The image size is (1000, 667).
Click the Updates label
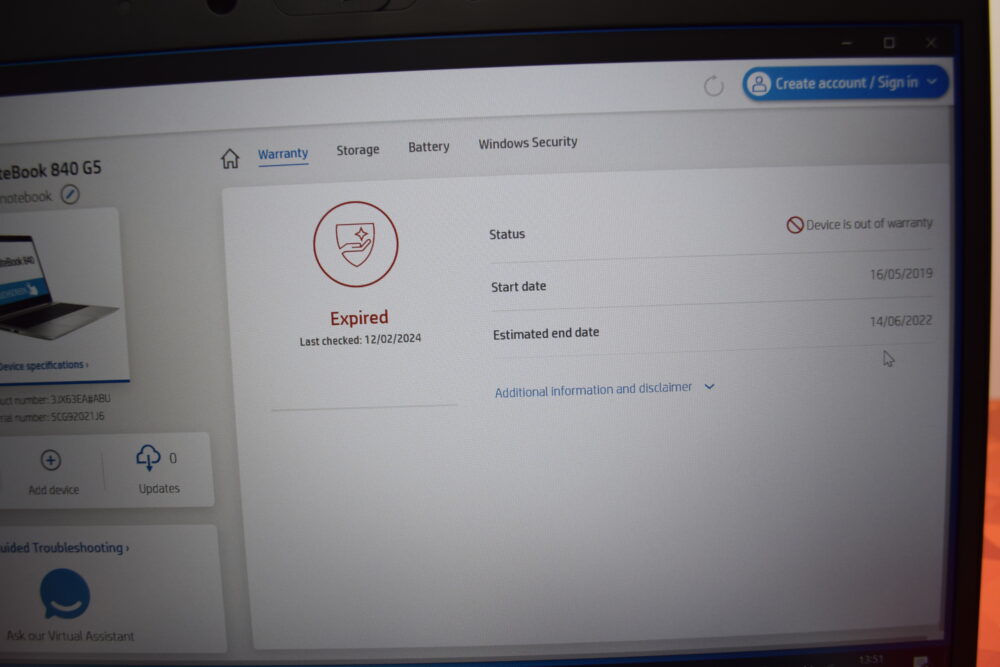159,488
